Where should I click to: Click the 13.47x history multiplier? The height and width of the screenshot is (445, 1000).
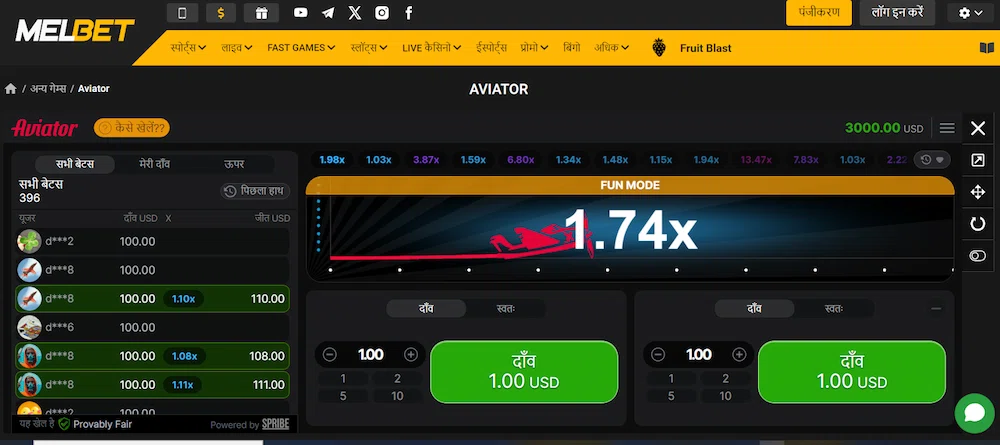756,160
